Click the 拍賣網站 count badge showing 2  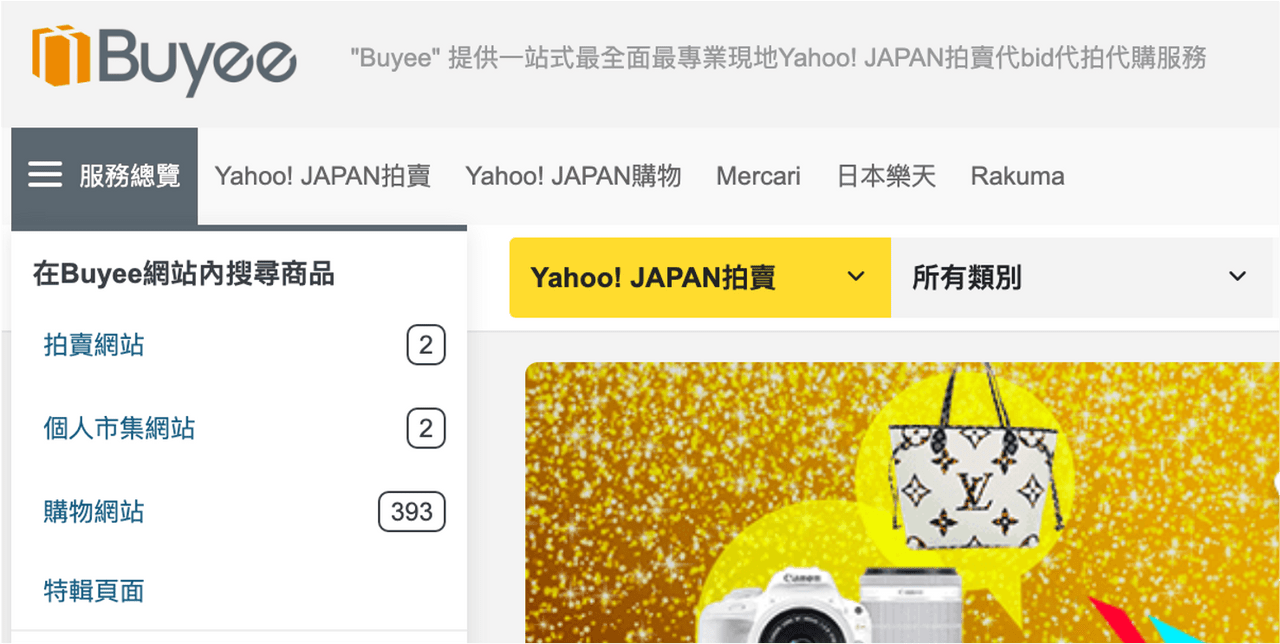pos(426,344)
